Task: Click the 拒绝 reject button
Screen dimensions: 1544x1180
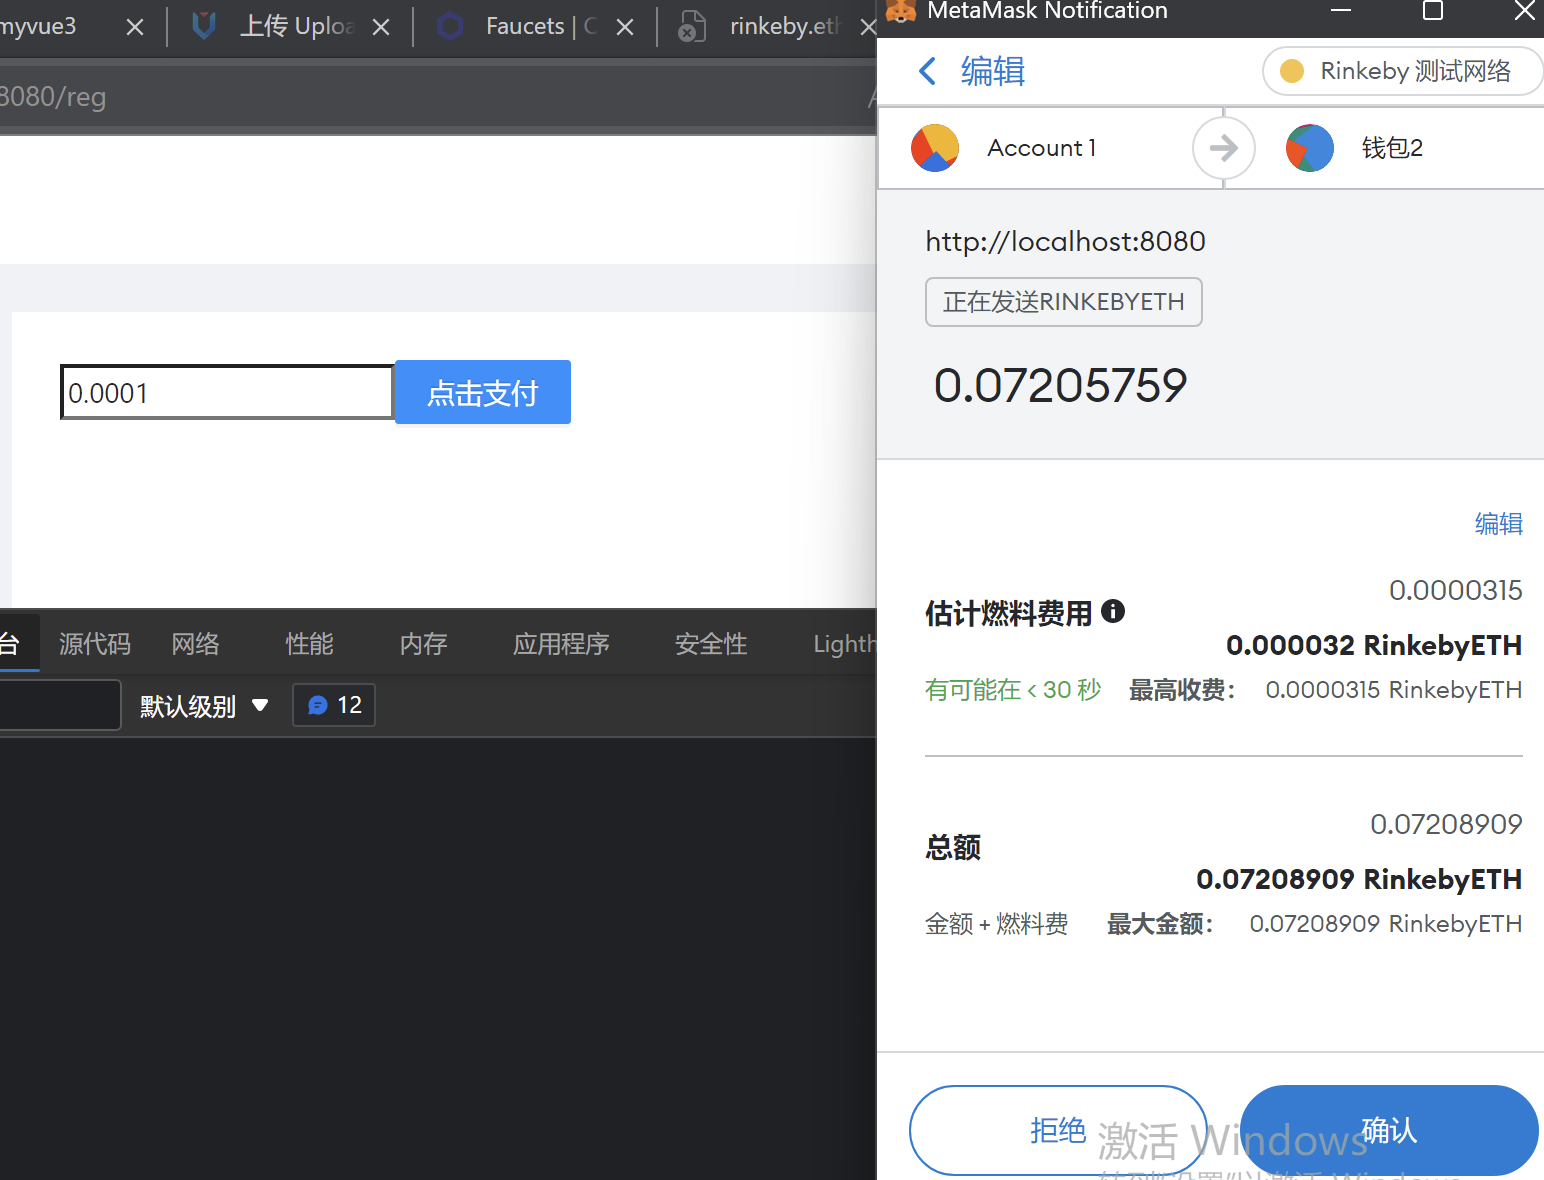Action: click(x=1058, y=1130)
